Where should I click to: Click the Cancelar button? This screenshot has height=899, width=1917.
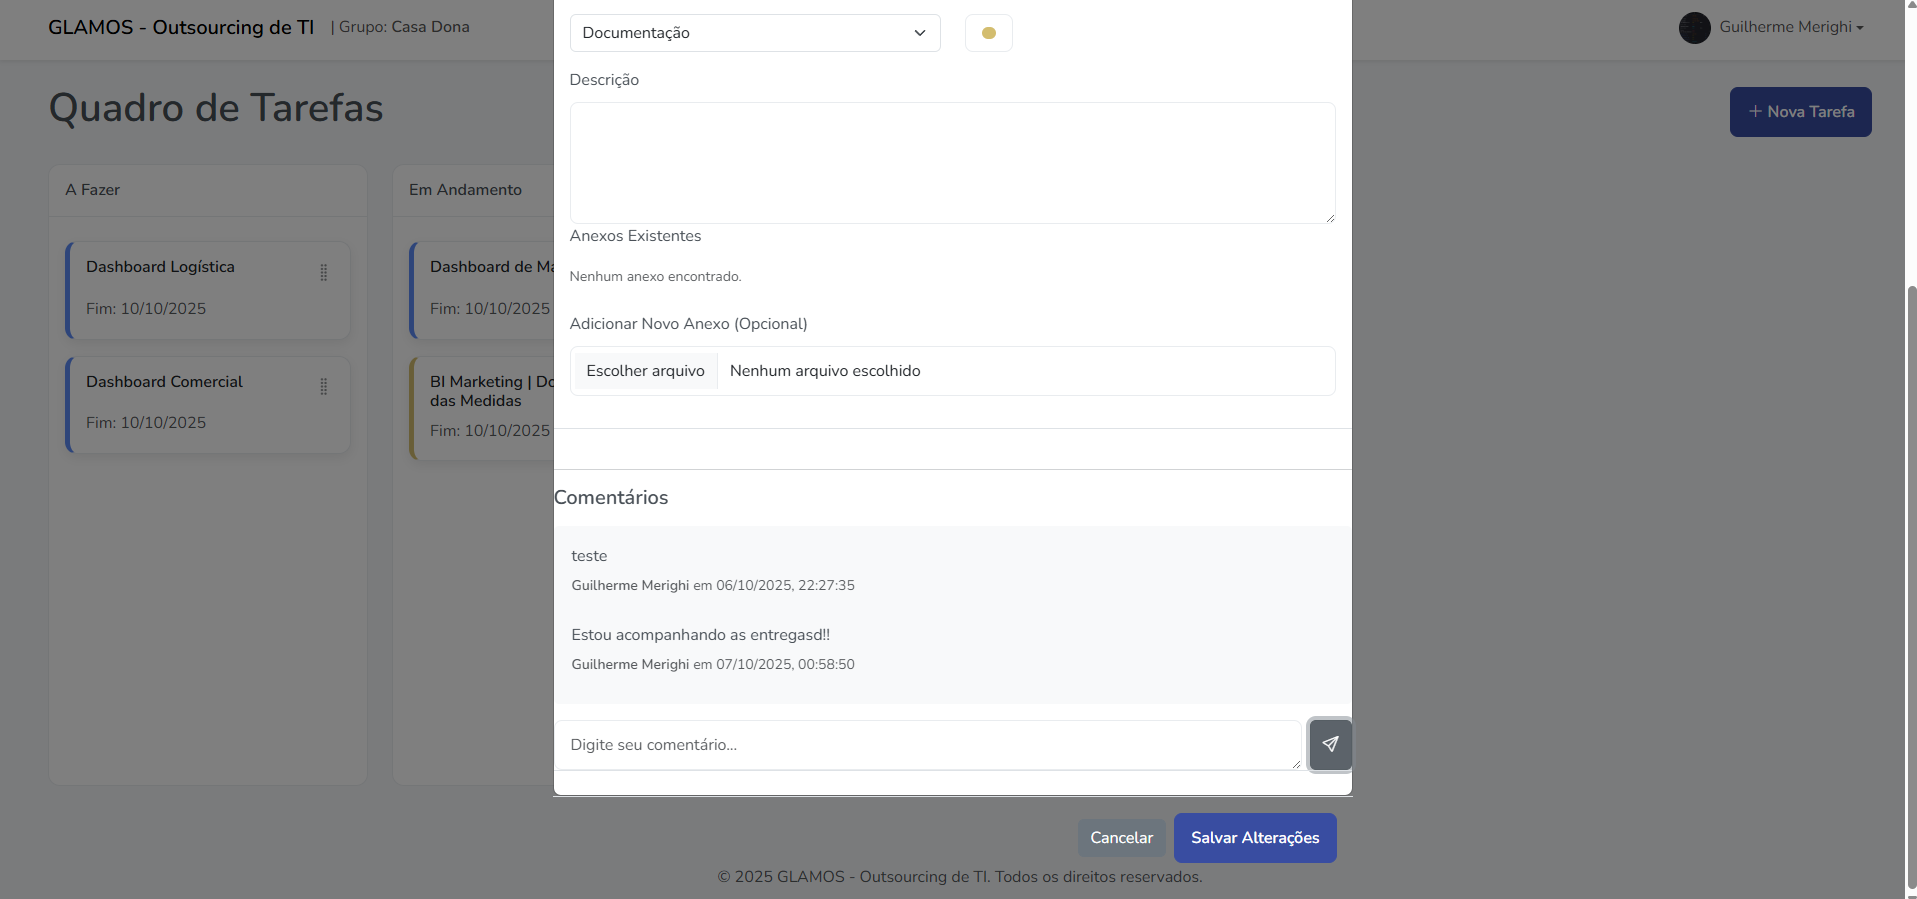coord(1121,838)
